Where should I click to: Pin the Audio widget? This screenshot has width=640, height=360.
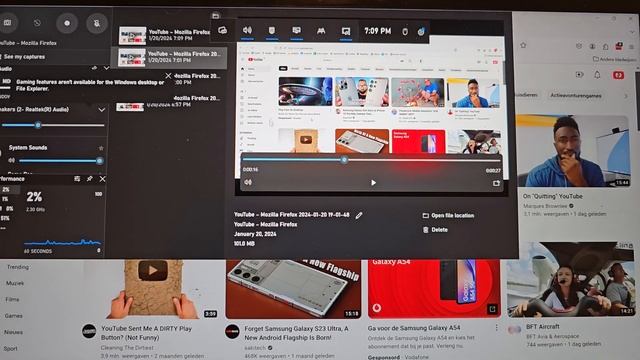click(94, 68)
